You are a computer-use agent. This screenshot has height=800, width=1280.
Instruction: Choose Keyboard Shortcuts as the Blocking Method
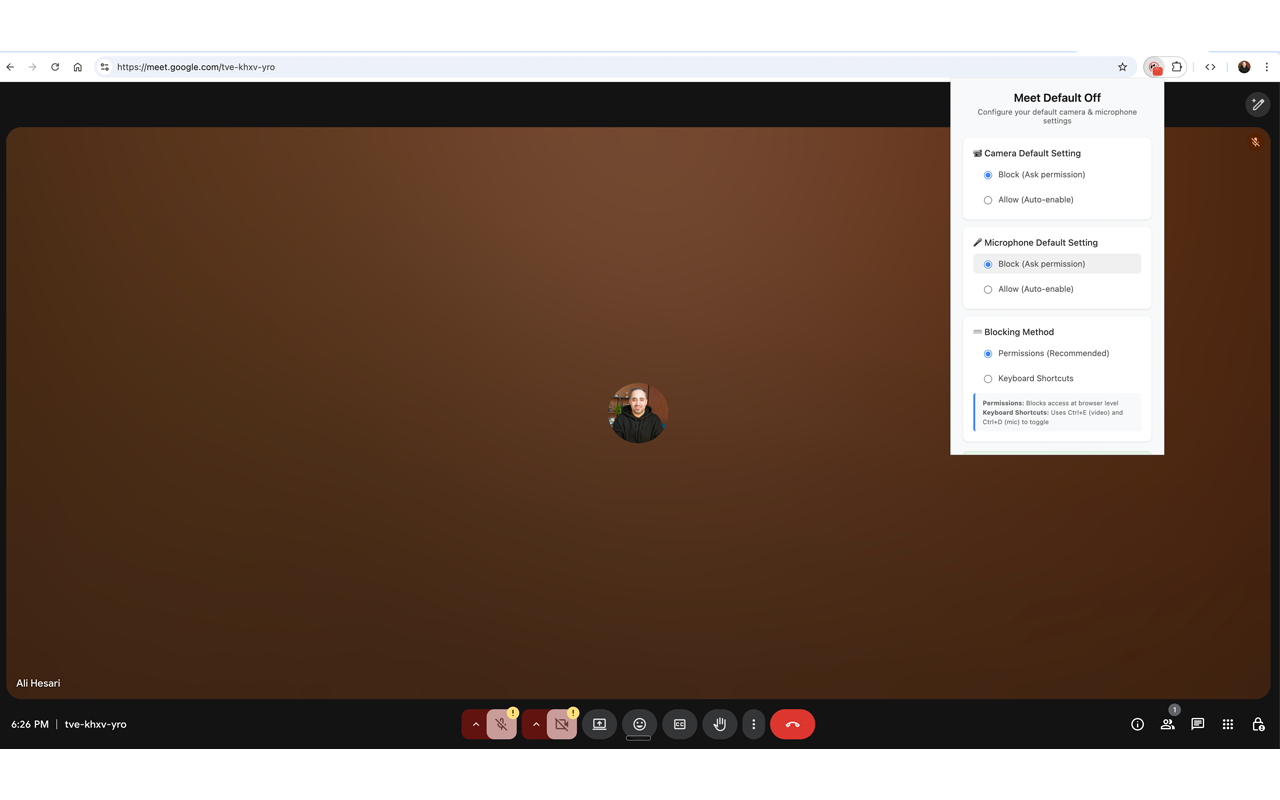988,378
